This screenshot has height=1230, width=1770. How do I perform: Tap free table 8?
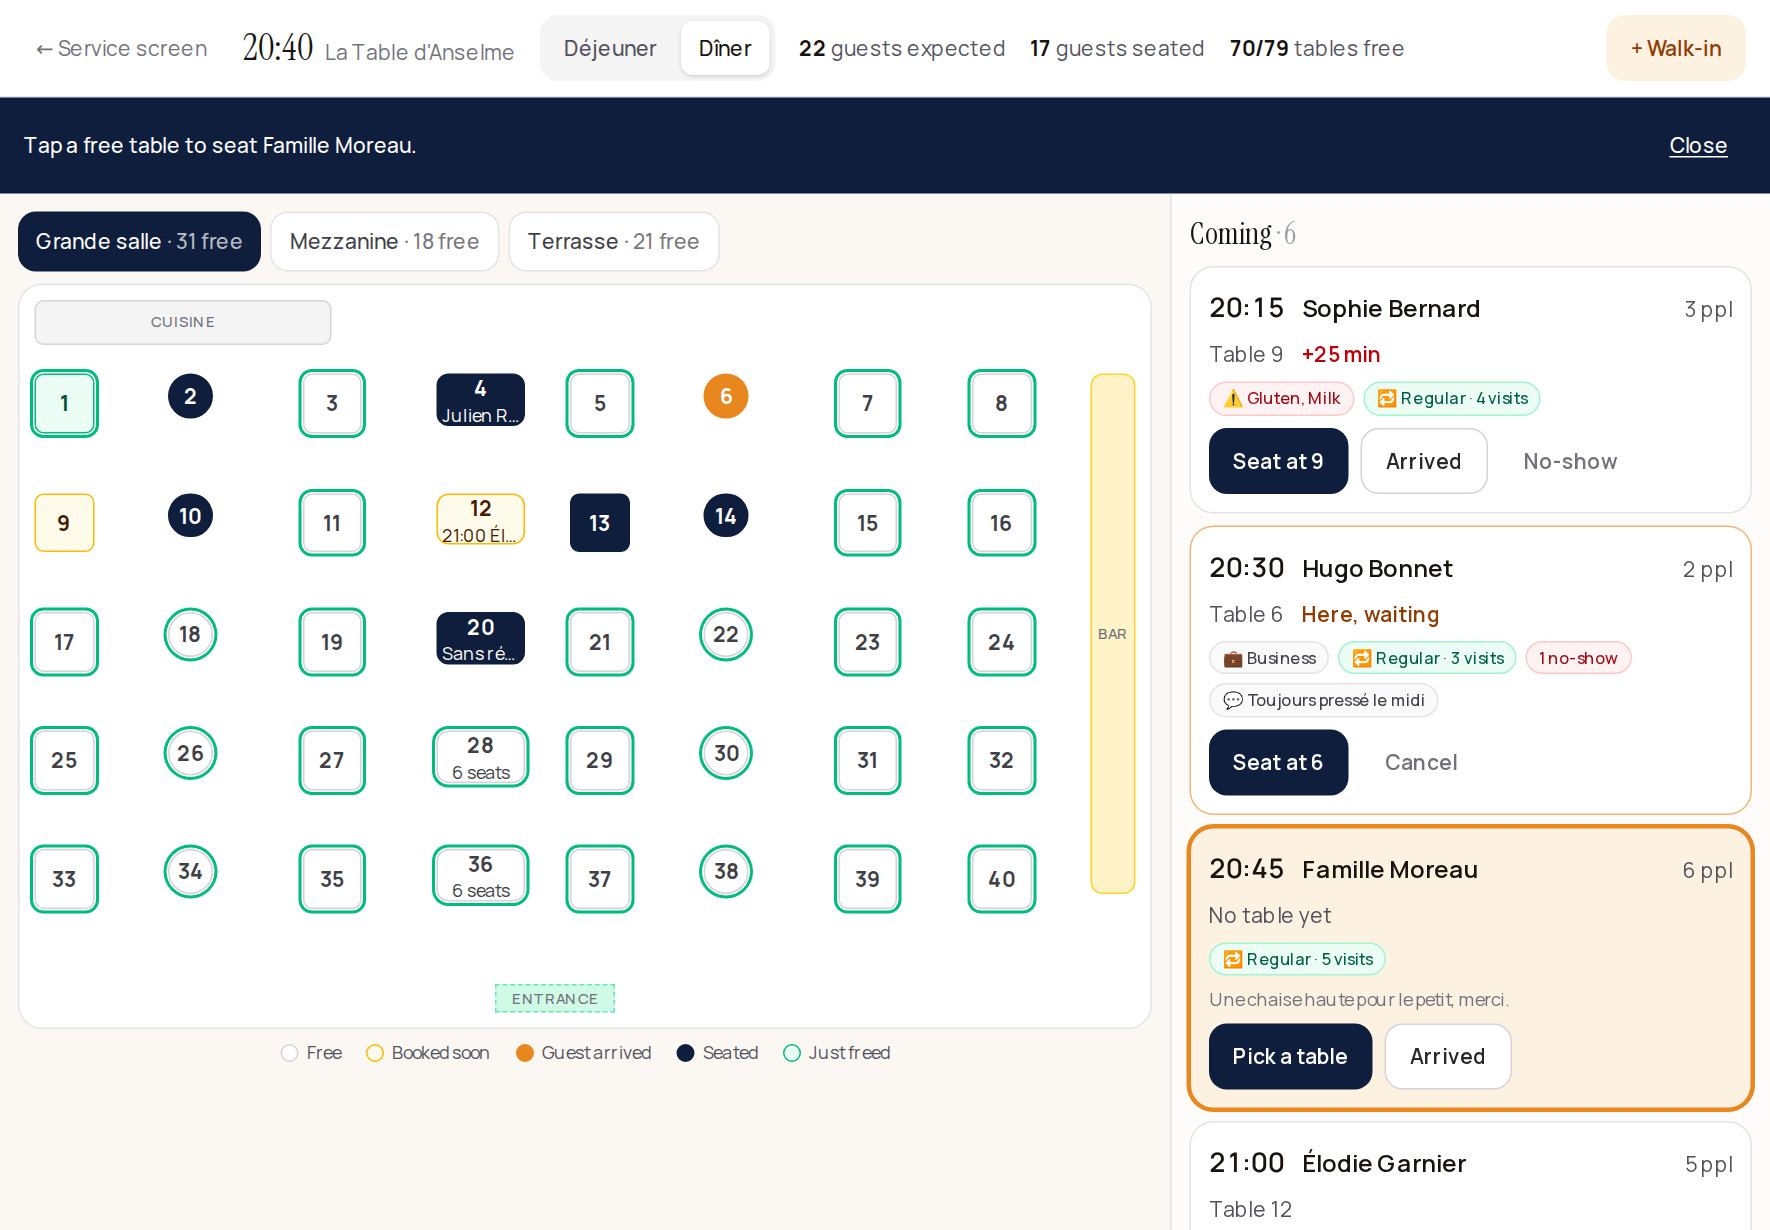point(1001,403)
